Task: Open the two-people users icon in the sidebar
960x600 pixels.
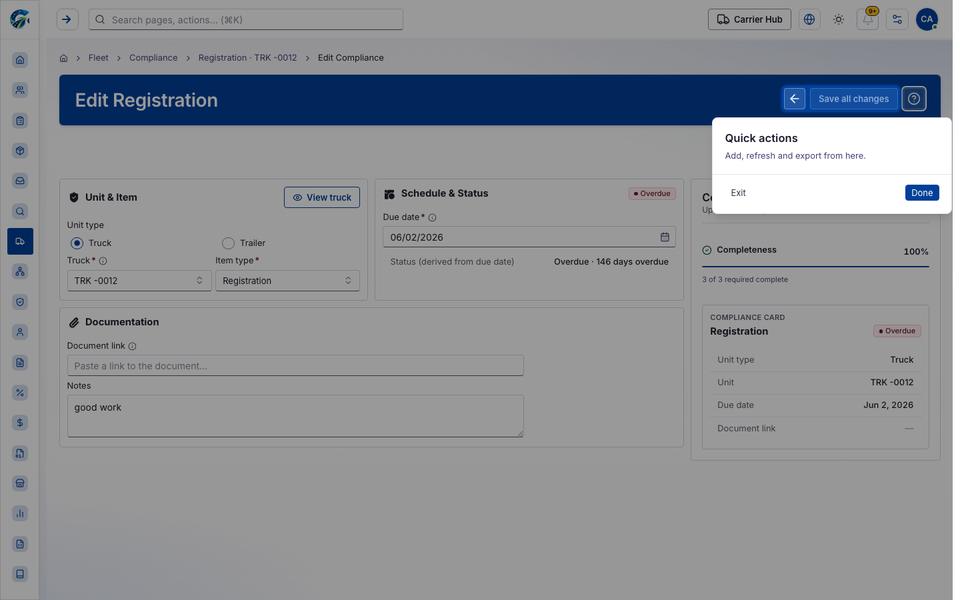Action: [20, 90]
